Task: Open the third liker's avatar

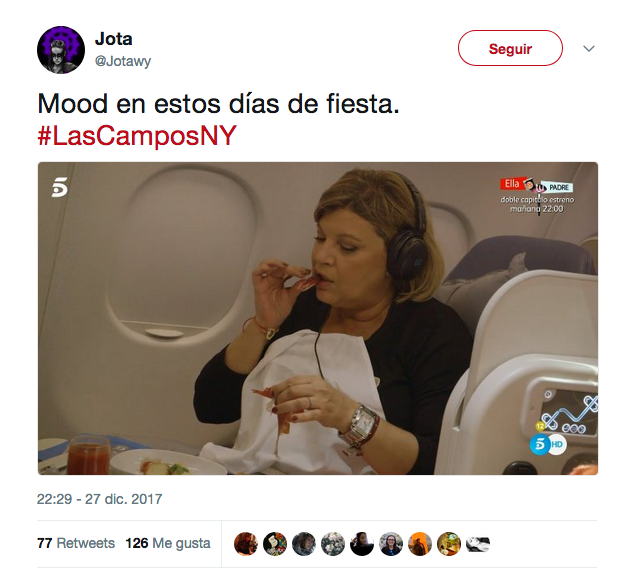Action: [304, 543]
